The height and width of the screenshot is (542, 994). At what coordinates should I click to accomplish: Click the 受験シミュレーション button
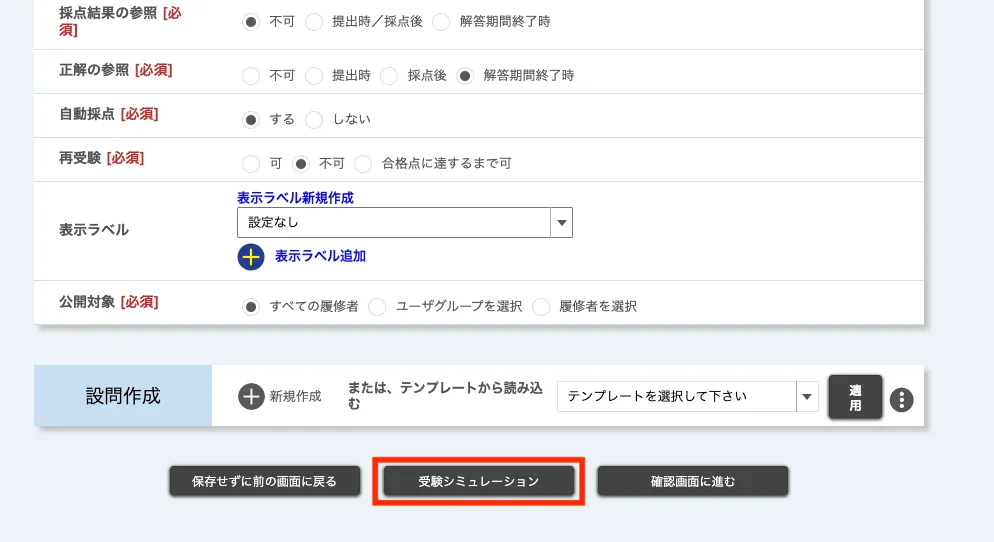coord(478,481)
